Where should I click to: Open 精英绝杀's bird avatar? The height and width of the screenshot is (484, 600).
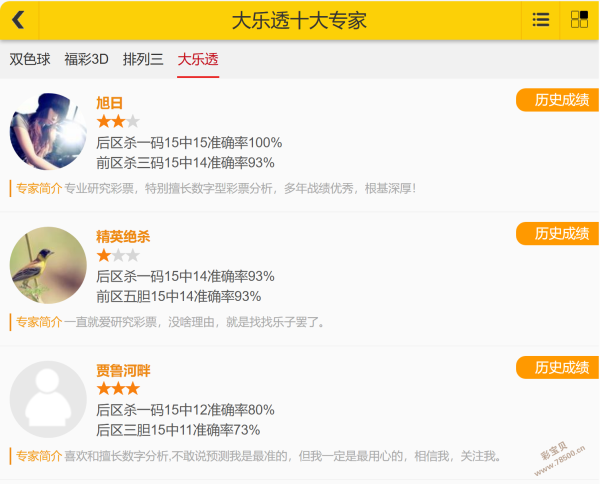coord(48,265)
